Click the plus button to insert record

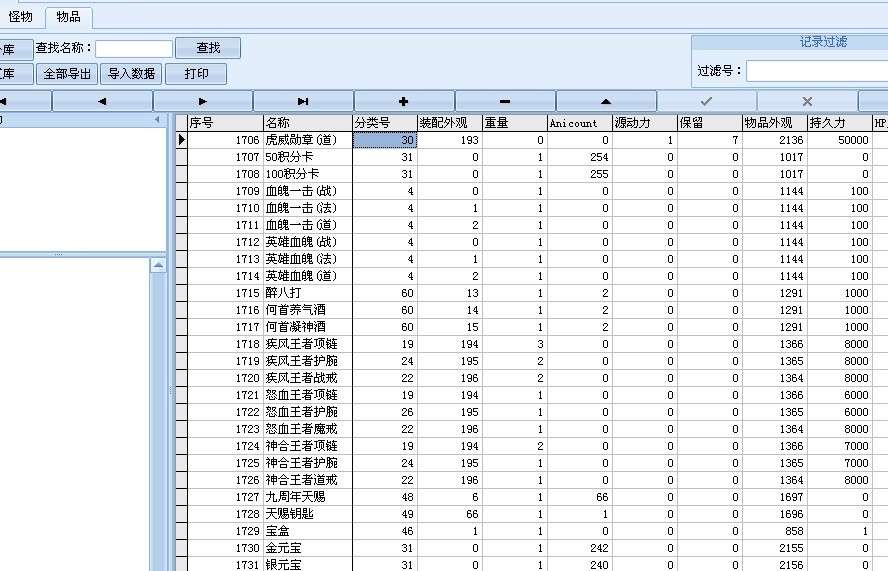click(x=404, y=101)
